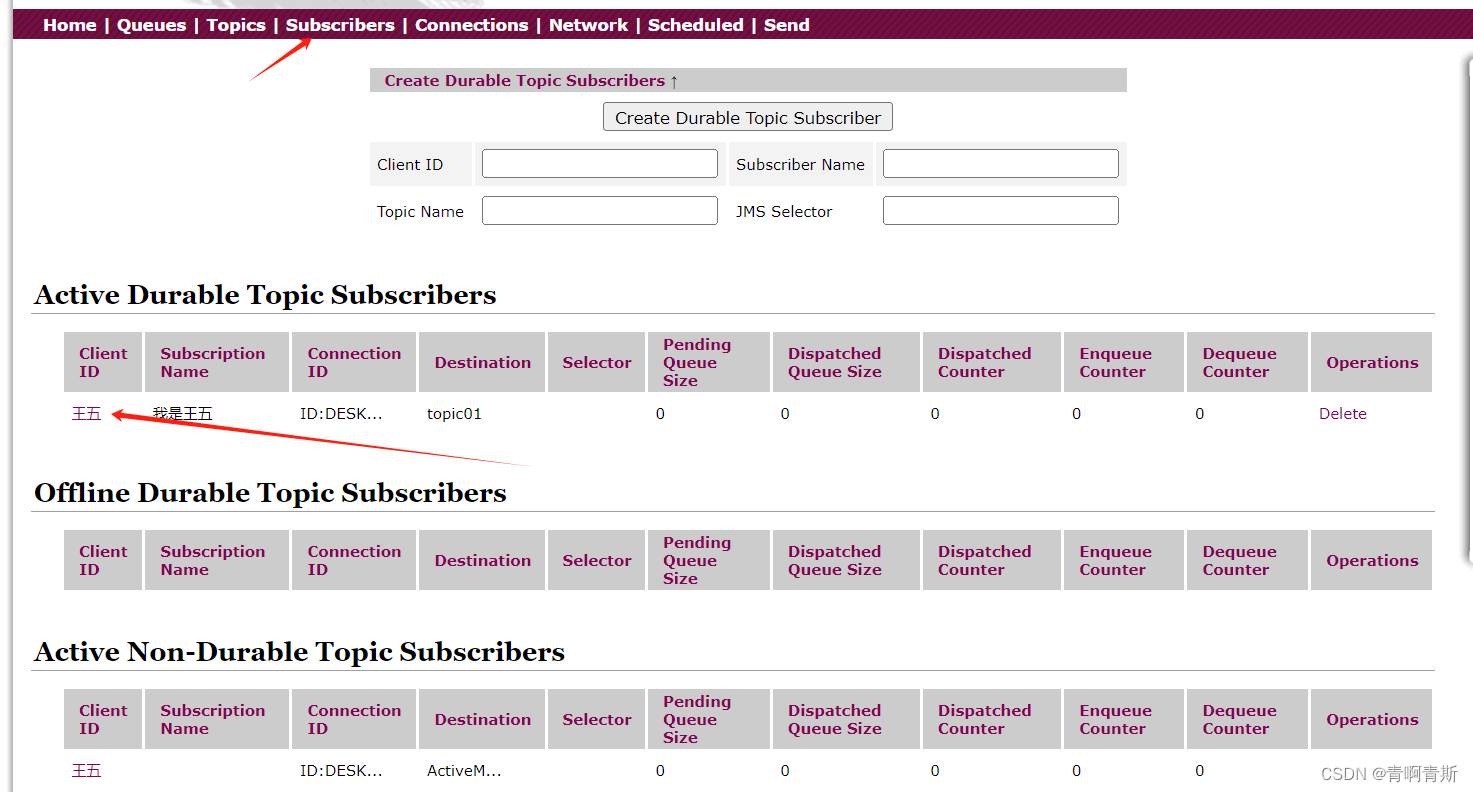Open the Home page link

click(69, 25)
